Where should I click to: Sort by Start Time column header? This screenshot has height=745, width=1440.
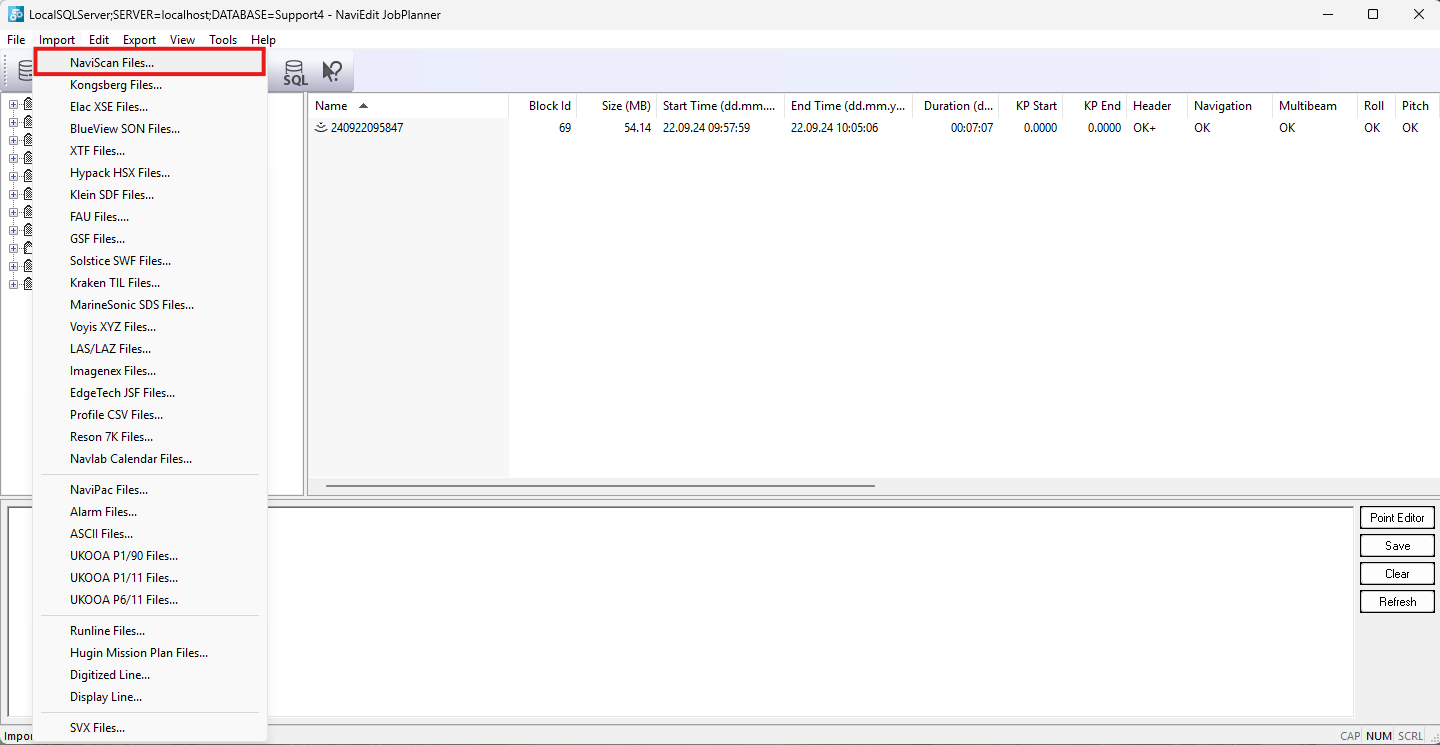coord(721,106)
